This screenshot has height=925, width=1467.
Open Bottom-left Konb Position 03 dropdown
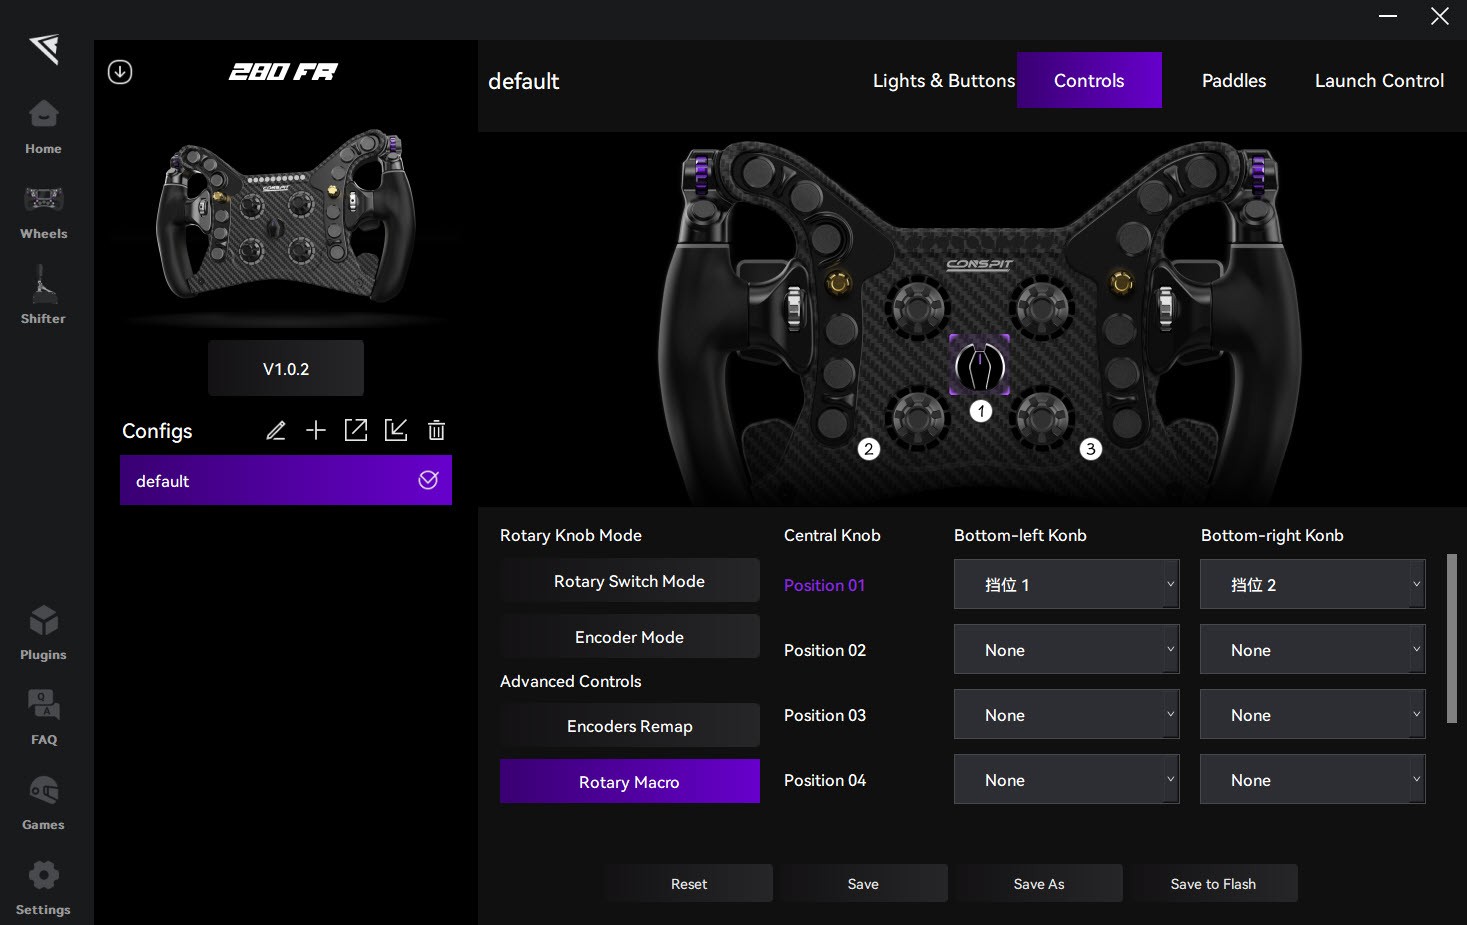1067,714
